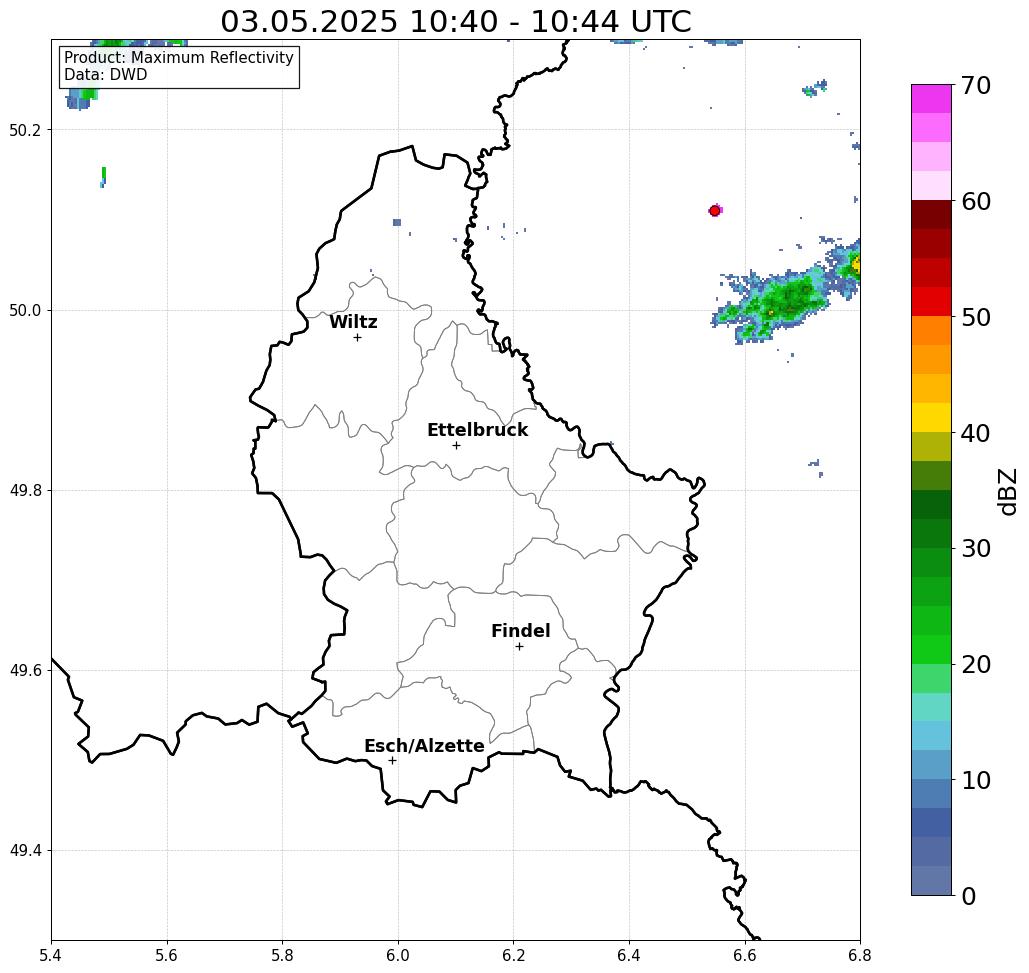Screen dimensions: 1029x973
Task: Click the cross marker below Esch/Alzette
Action: (x=392, y=761)
